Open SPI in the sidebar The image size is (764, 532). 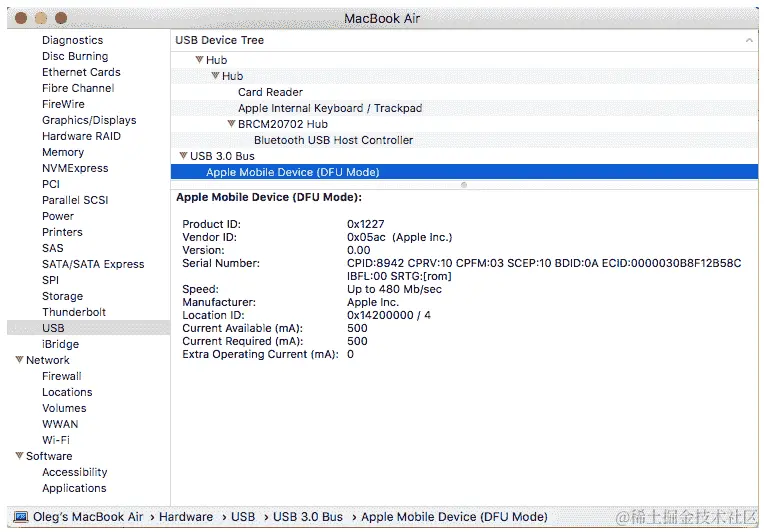pyautogui.click(x=50, y=280)
